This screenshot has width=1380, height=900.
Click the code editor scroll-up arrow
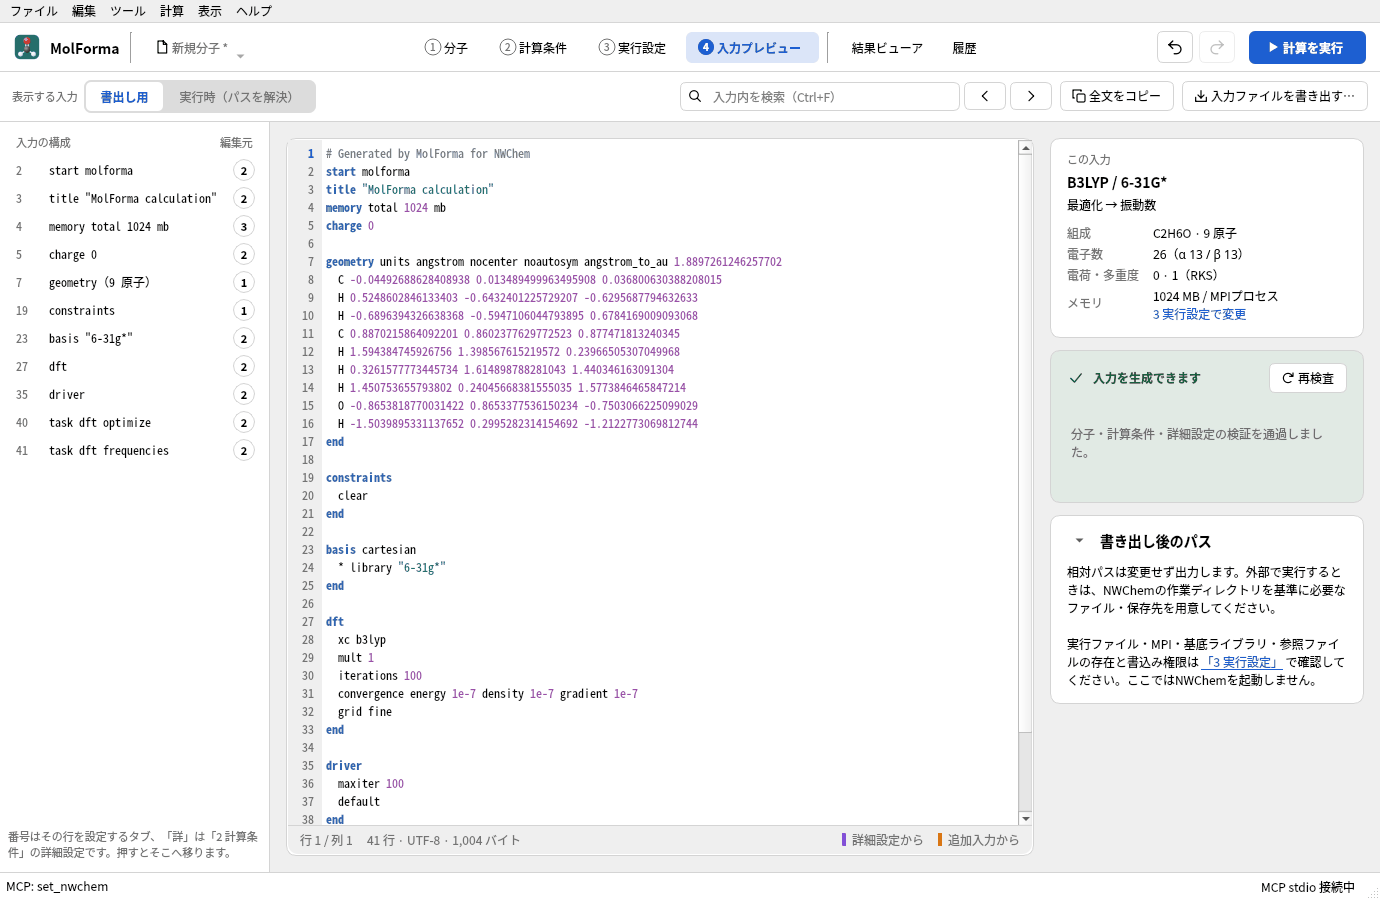click(1025, 148)
